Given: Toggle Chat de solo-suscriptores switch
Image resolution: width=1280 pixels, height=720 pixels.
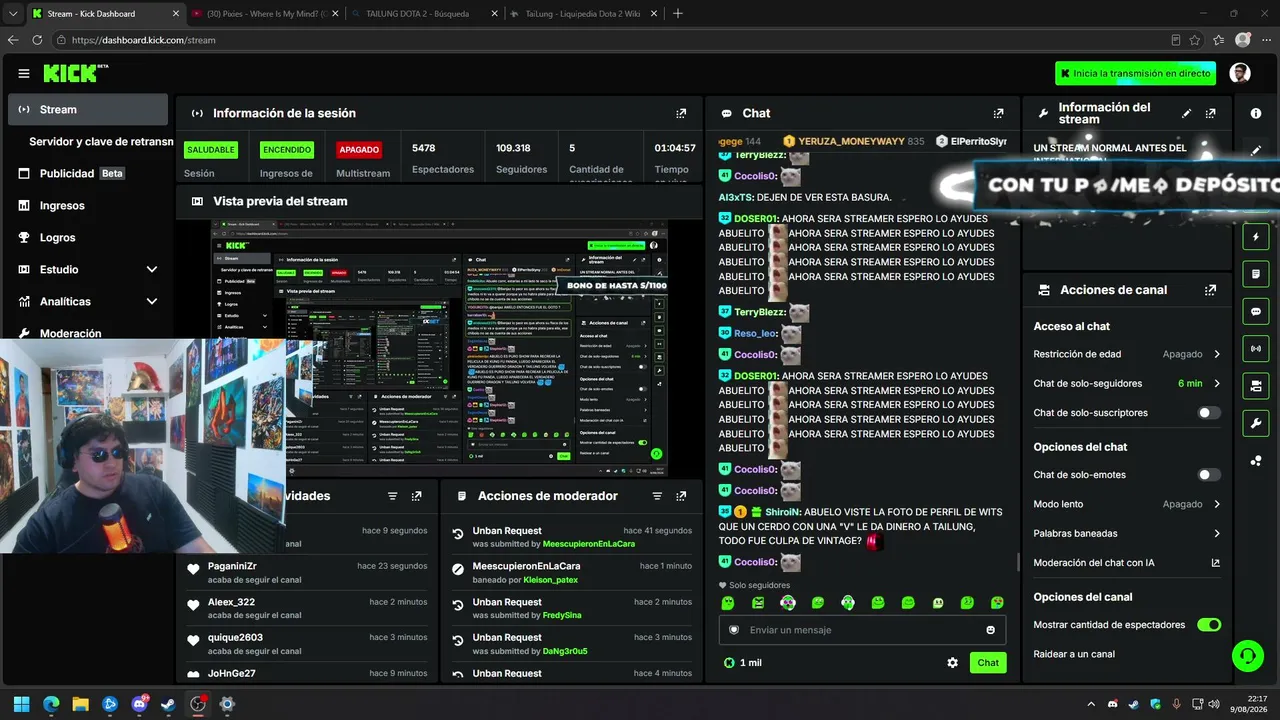Looking at the screenshot, I should [x=1209, y=413].
